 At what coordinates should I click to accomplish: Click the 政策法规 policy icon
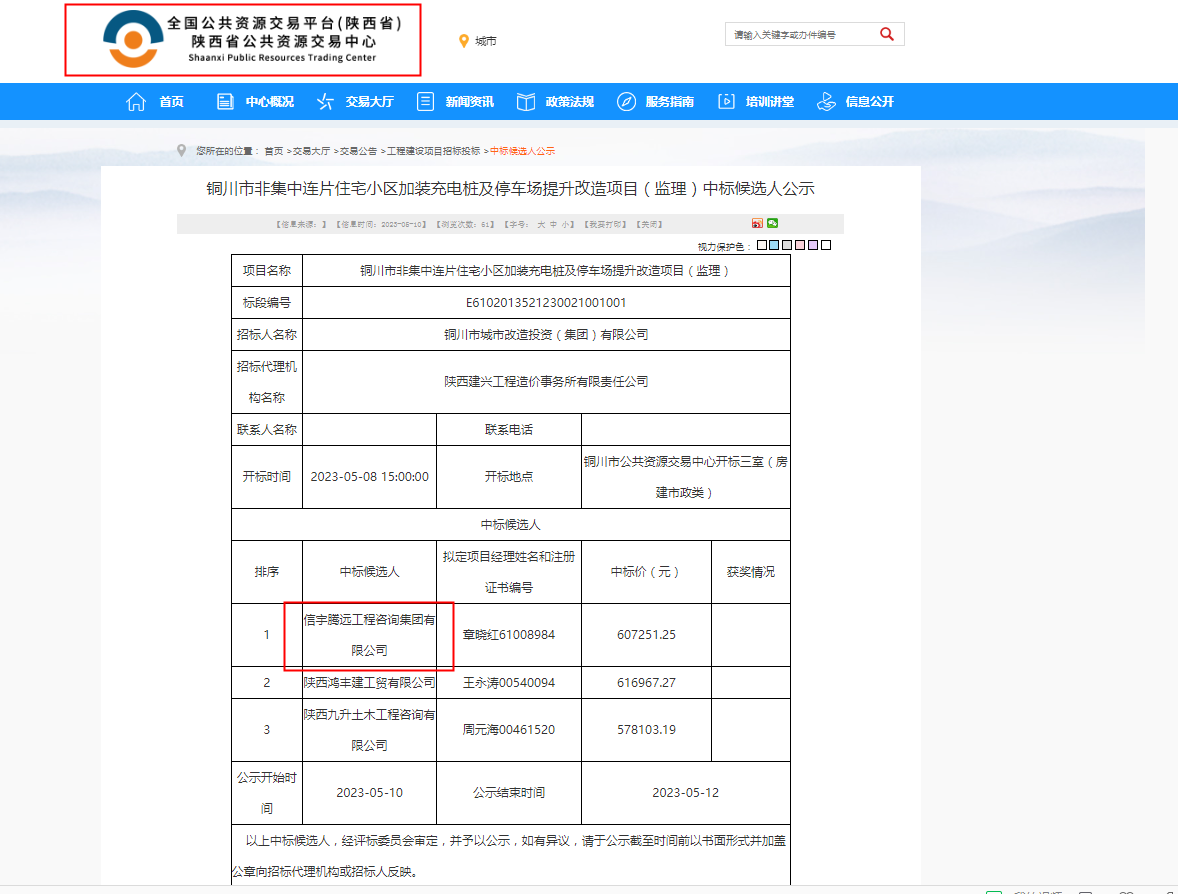524,100
